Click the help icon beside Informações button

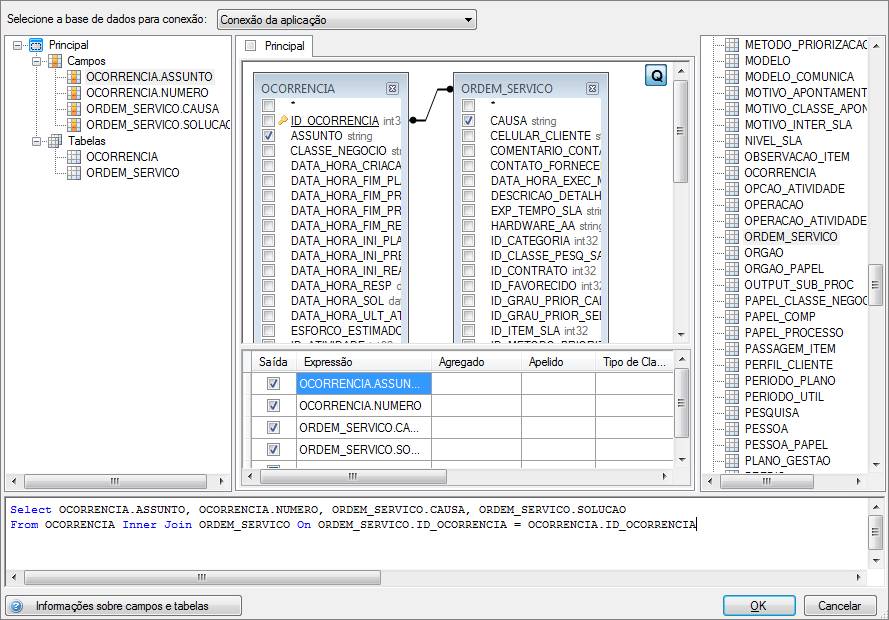coord(16,606)
